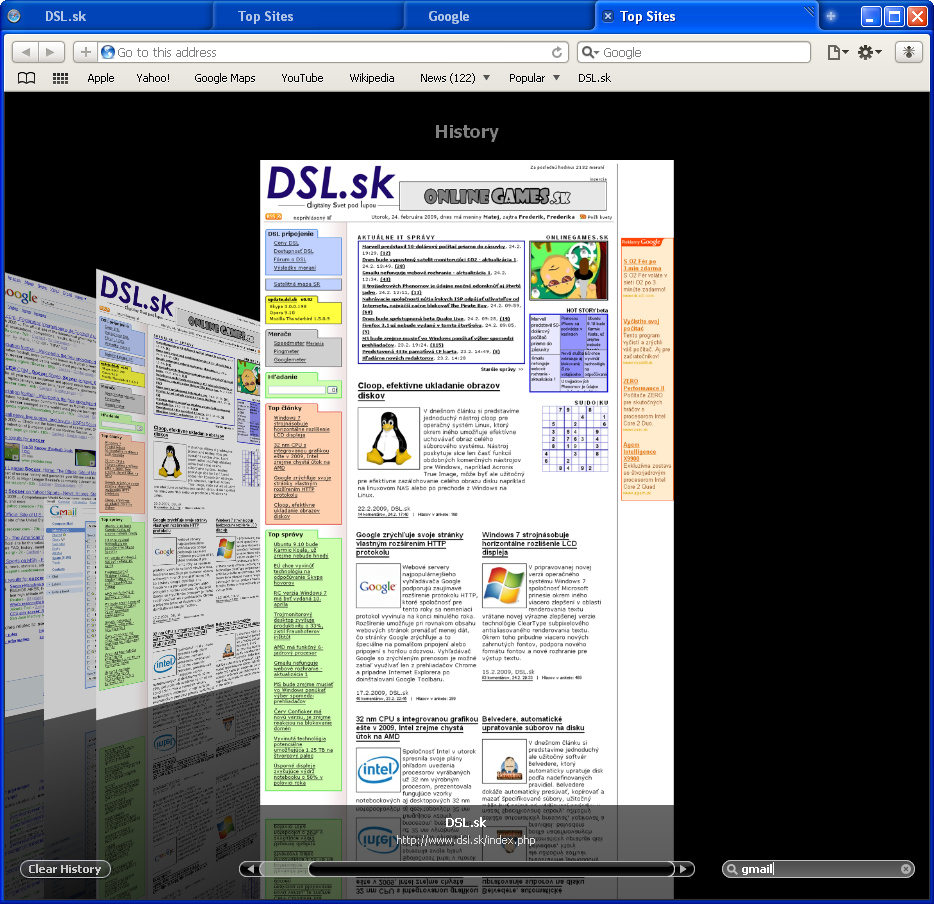This screenshot has height=904, width=934.
Task: Select the Google search results preview at far left
Action: coord(51,494)
